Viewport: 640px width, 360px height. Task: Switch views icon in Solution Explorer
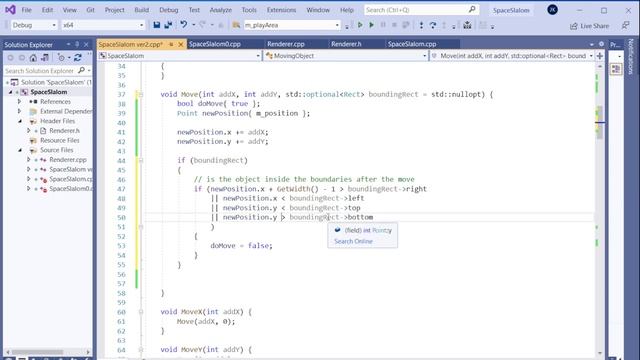coord(45,58)
